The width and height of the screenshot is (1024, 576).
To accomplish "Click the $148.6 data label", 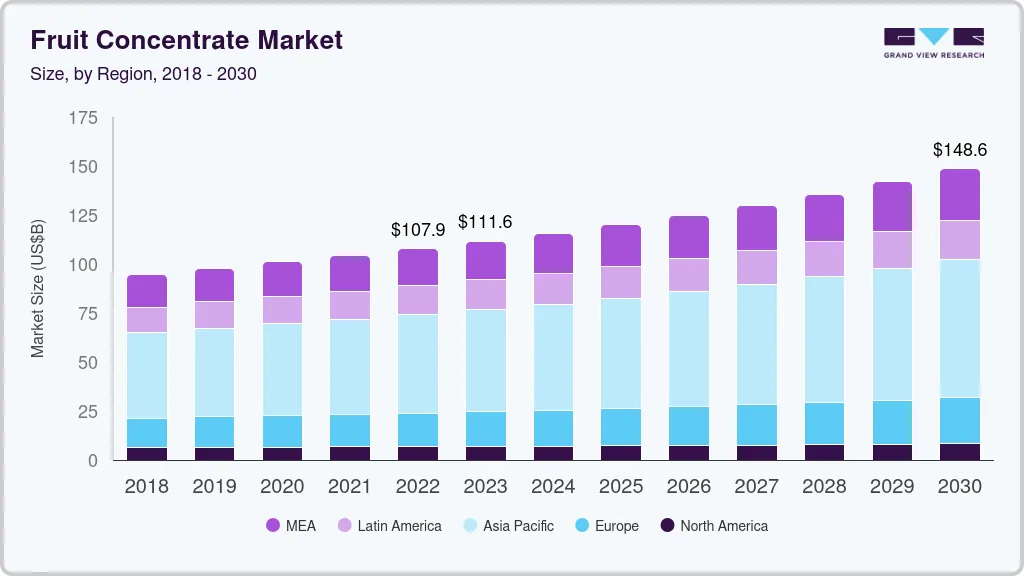I will tap(960, 150).
